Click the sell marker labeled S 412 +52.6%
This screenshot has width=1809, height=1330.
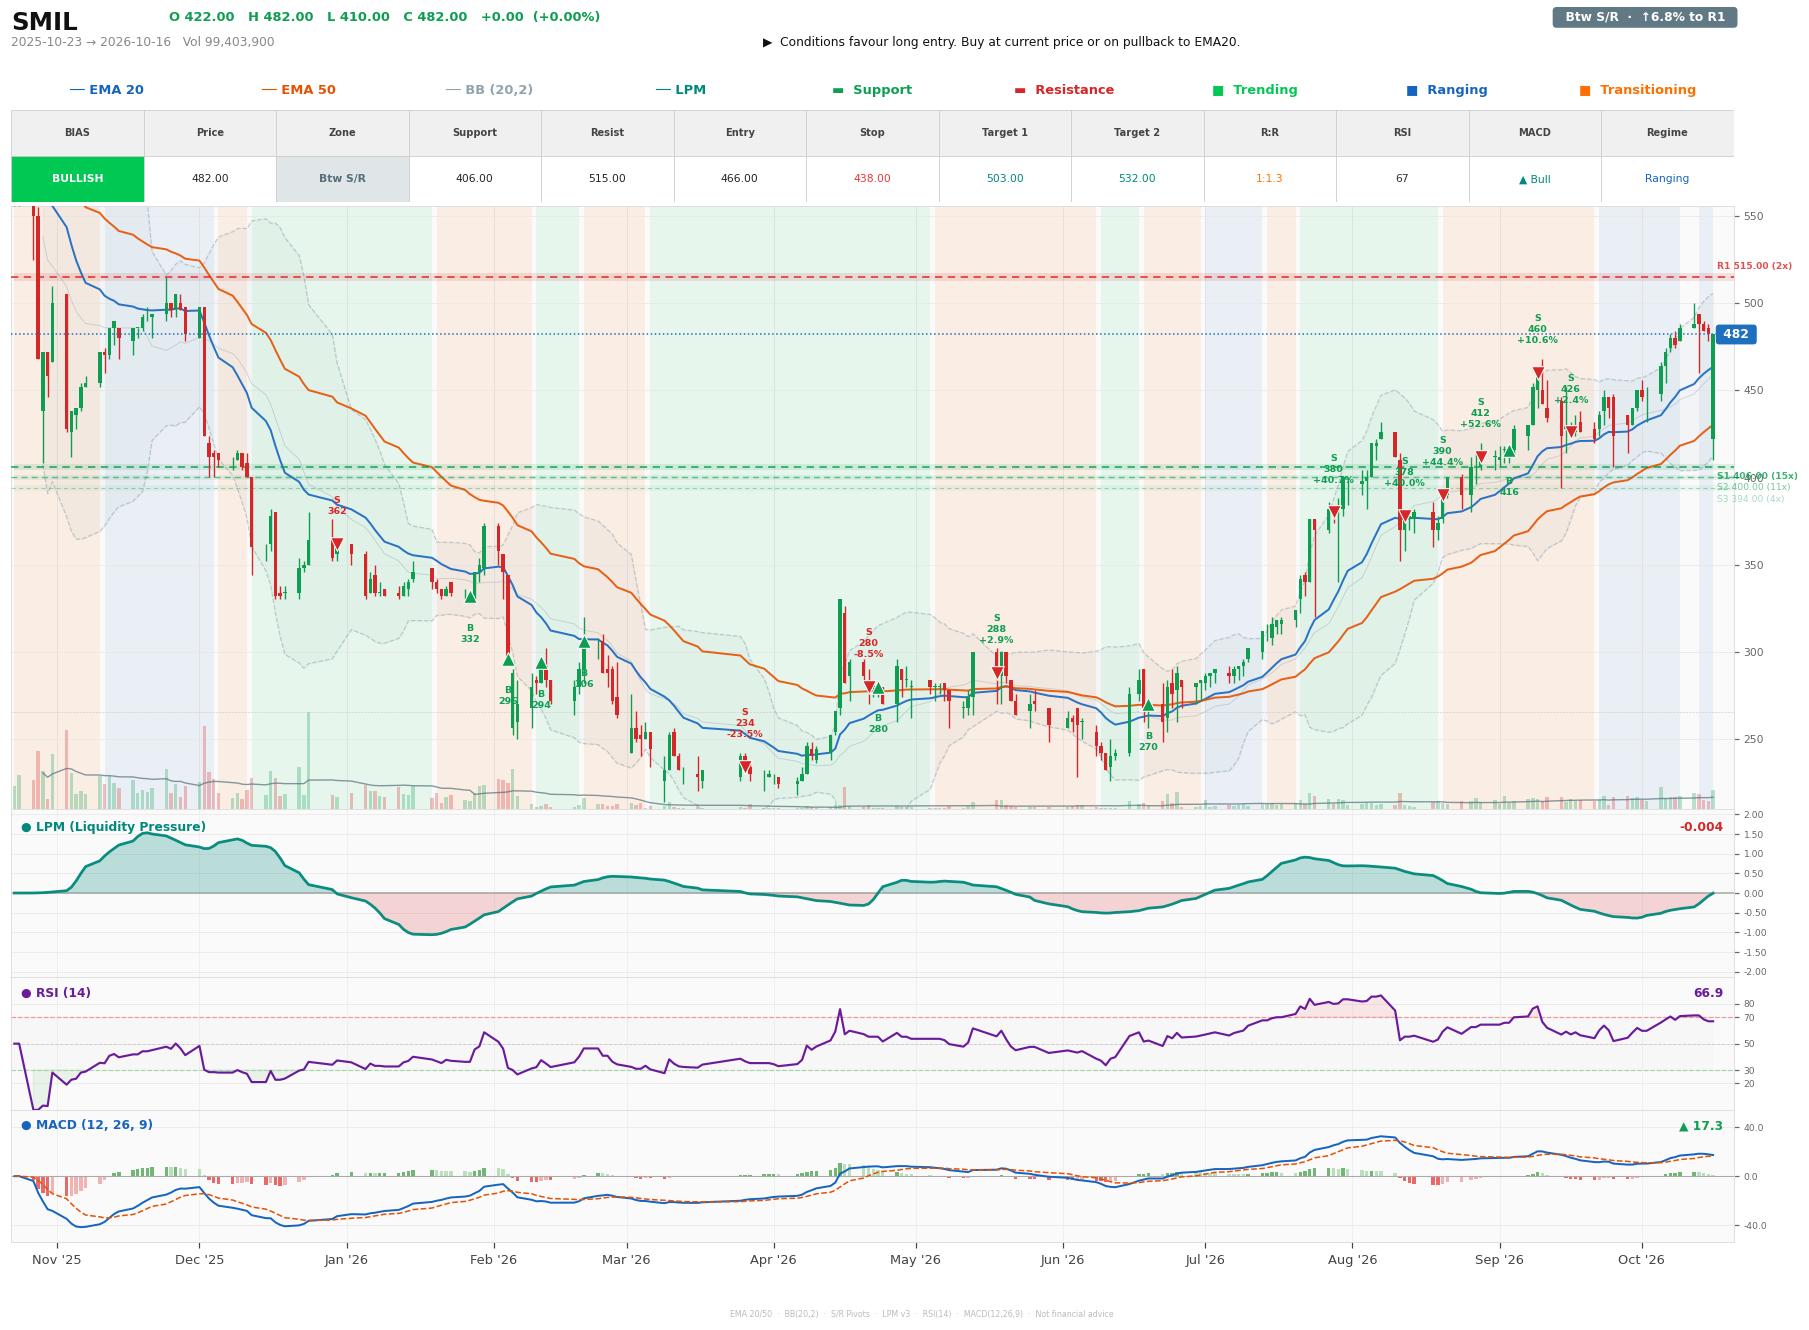click(1481, 457)
